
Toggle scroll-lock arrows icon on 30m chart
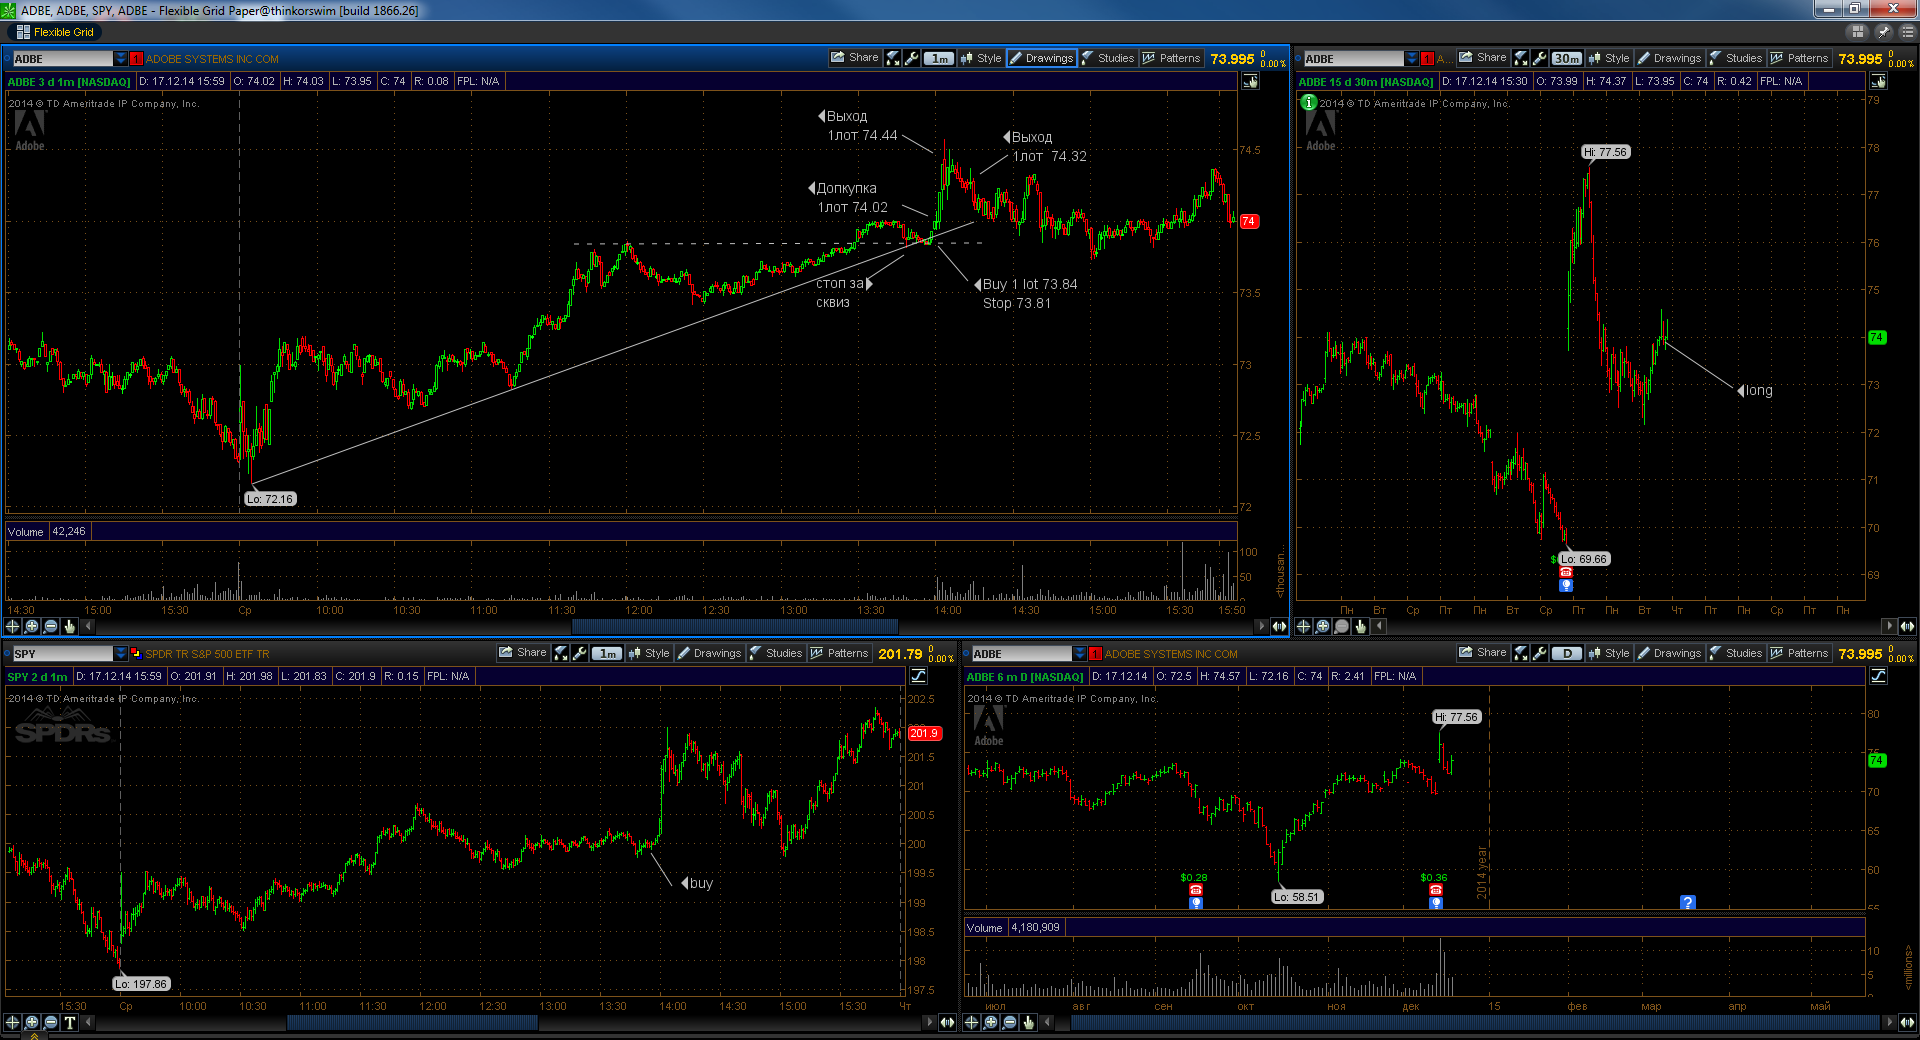point(1907,626)
